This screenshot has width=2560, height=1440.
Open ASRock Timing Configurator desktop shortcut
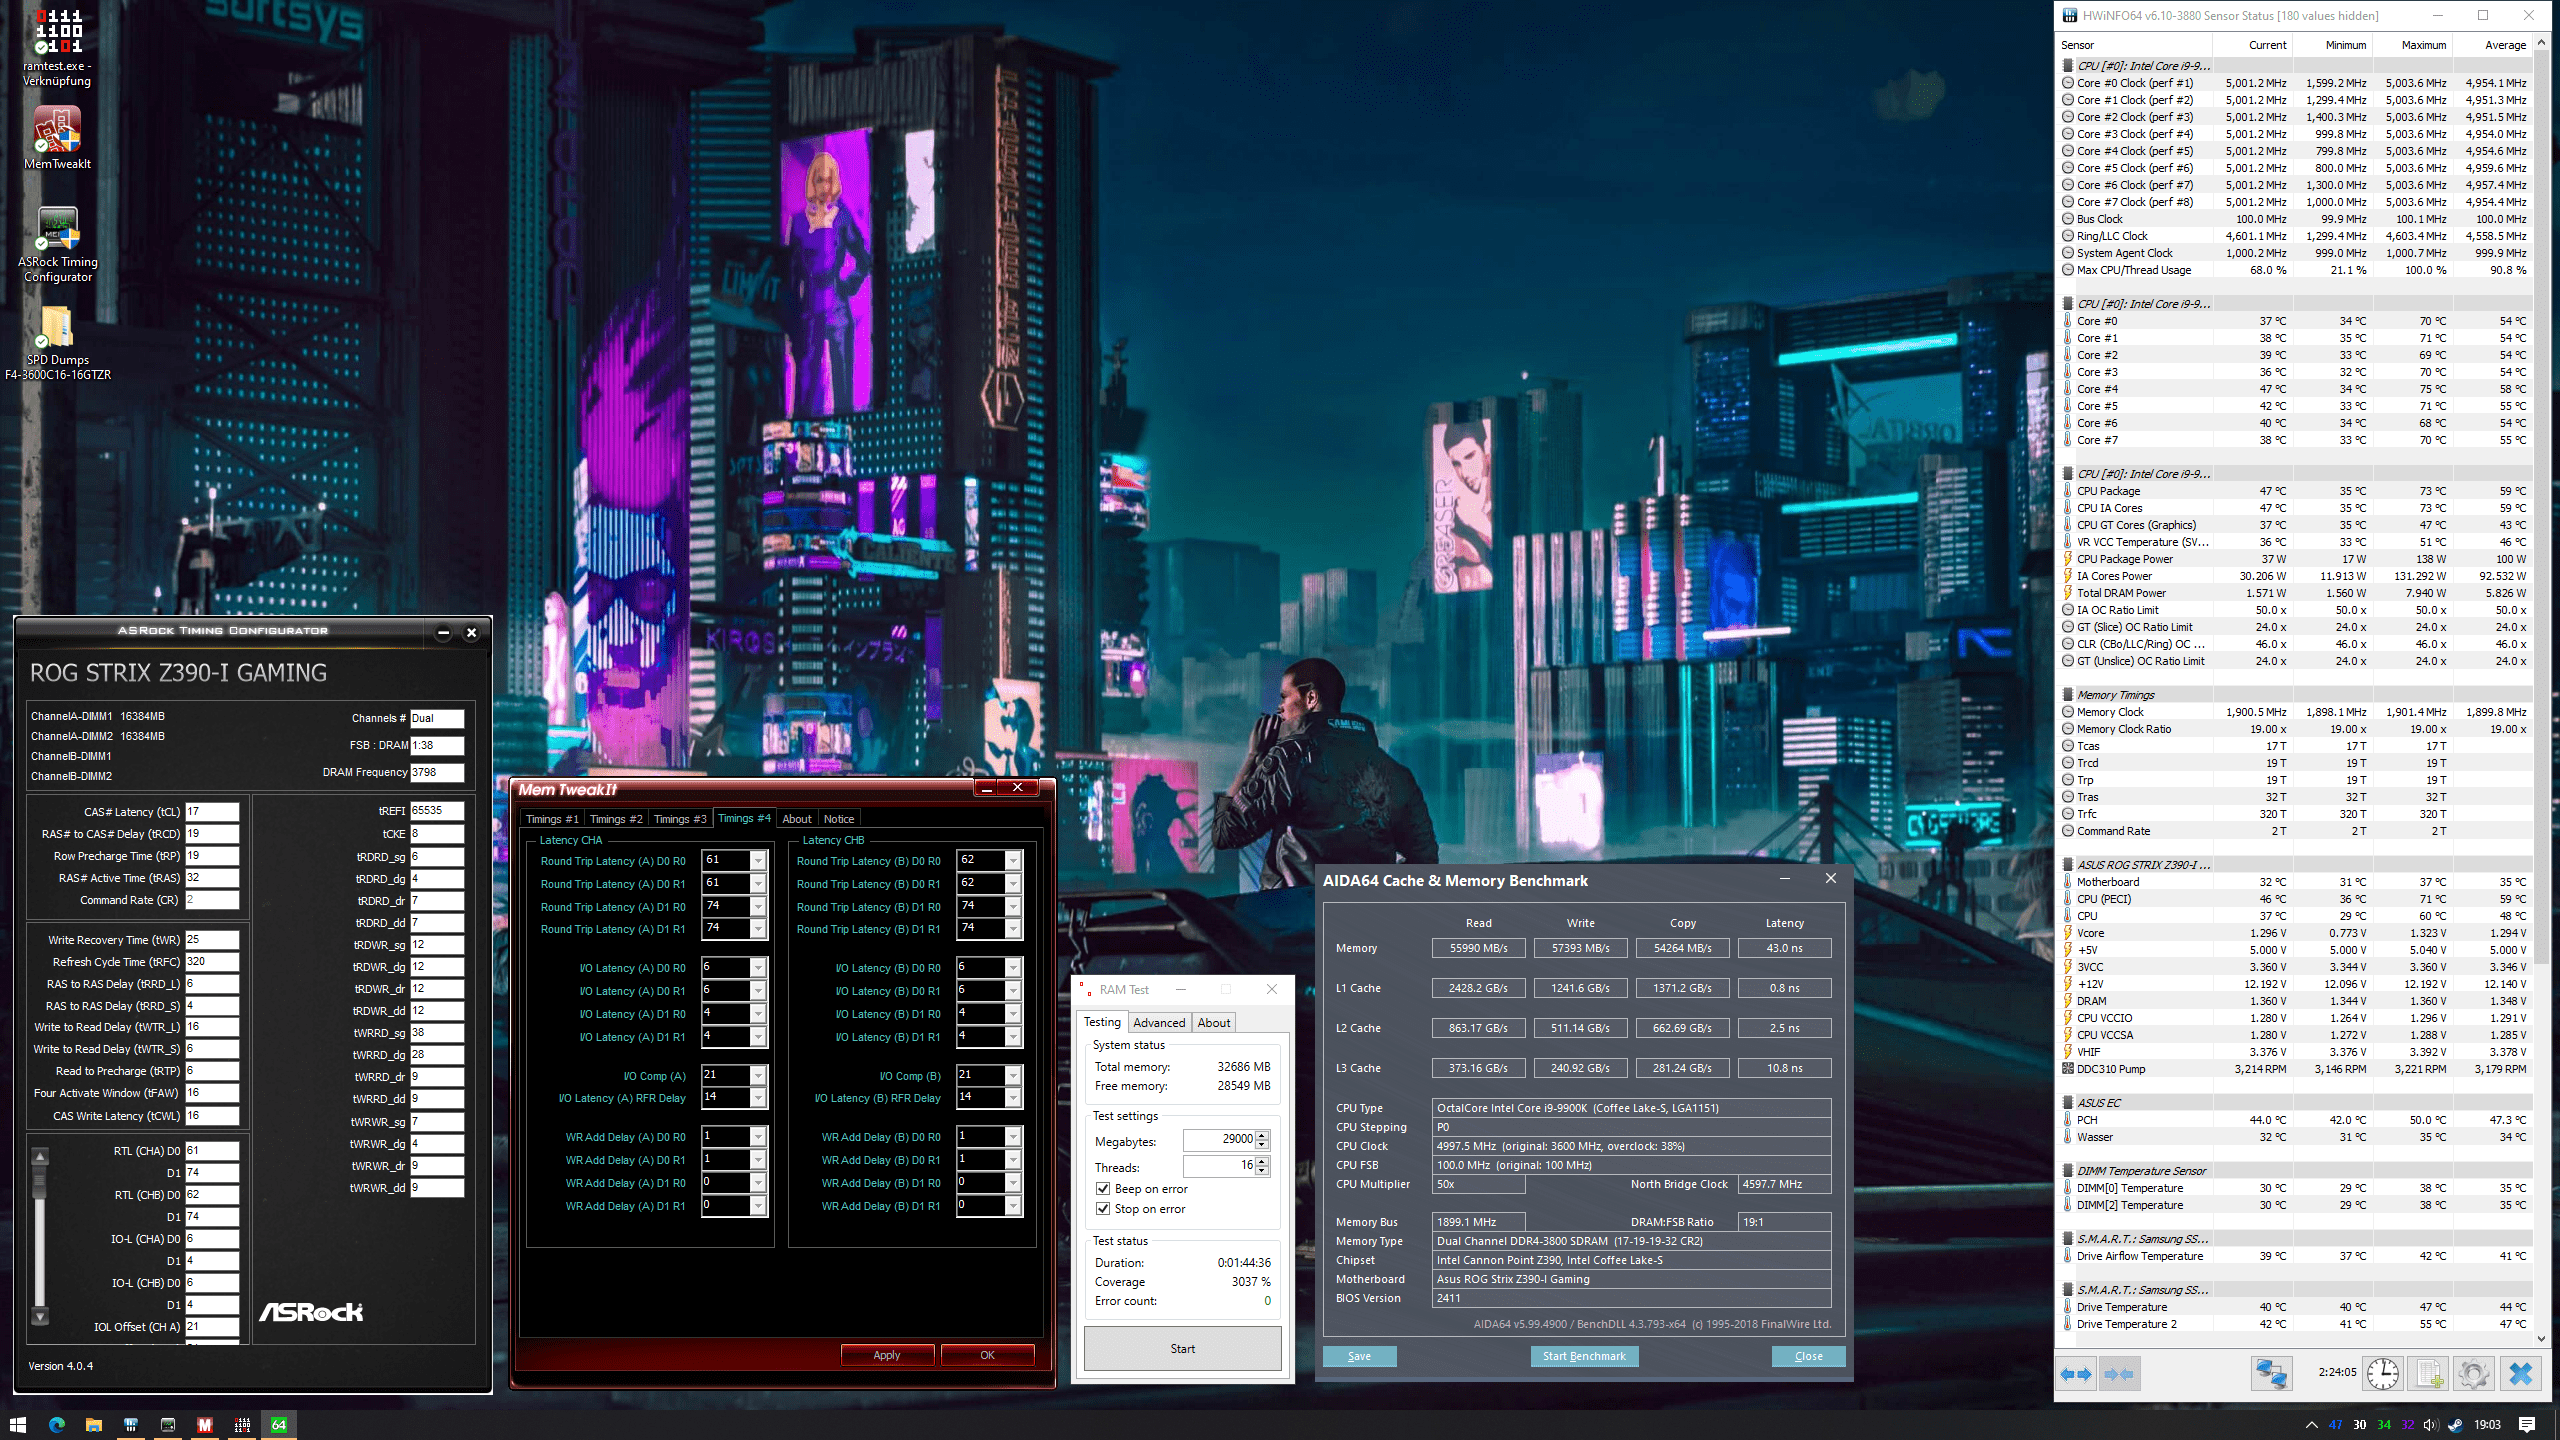[58, 244]
